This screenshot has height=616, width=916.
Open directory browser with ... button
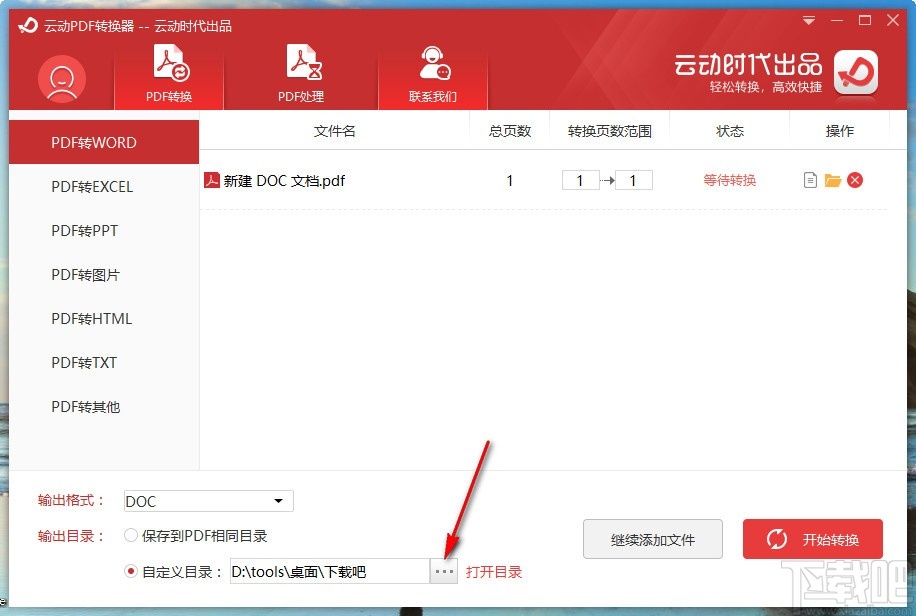pos(444,571)
